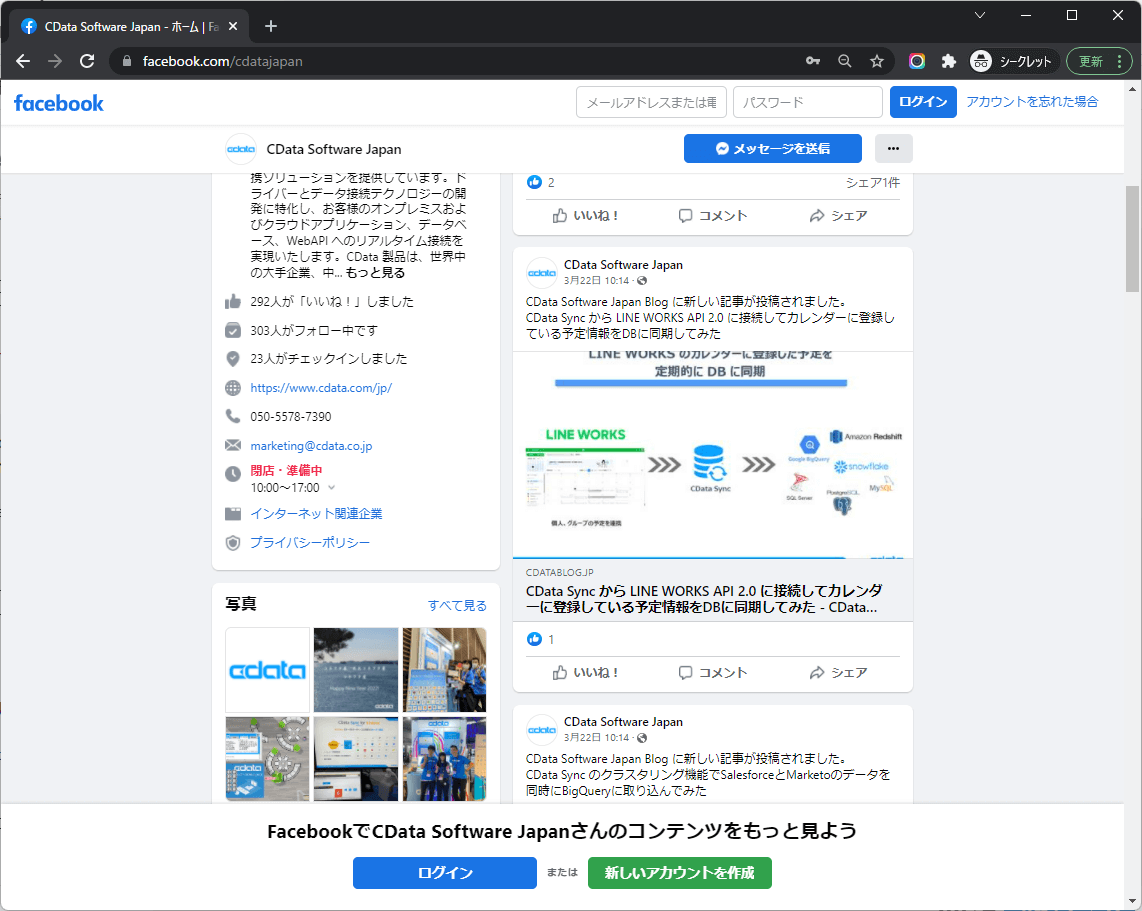Screen dimensions: 1142x911
Task: Click 3月22日 10:14 timestamp on LINE WORKS post
Action: [x=596, y=280]
